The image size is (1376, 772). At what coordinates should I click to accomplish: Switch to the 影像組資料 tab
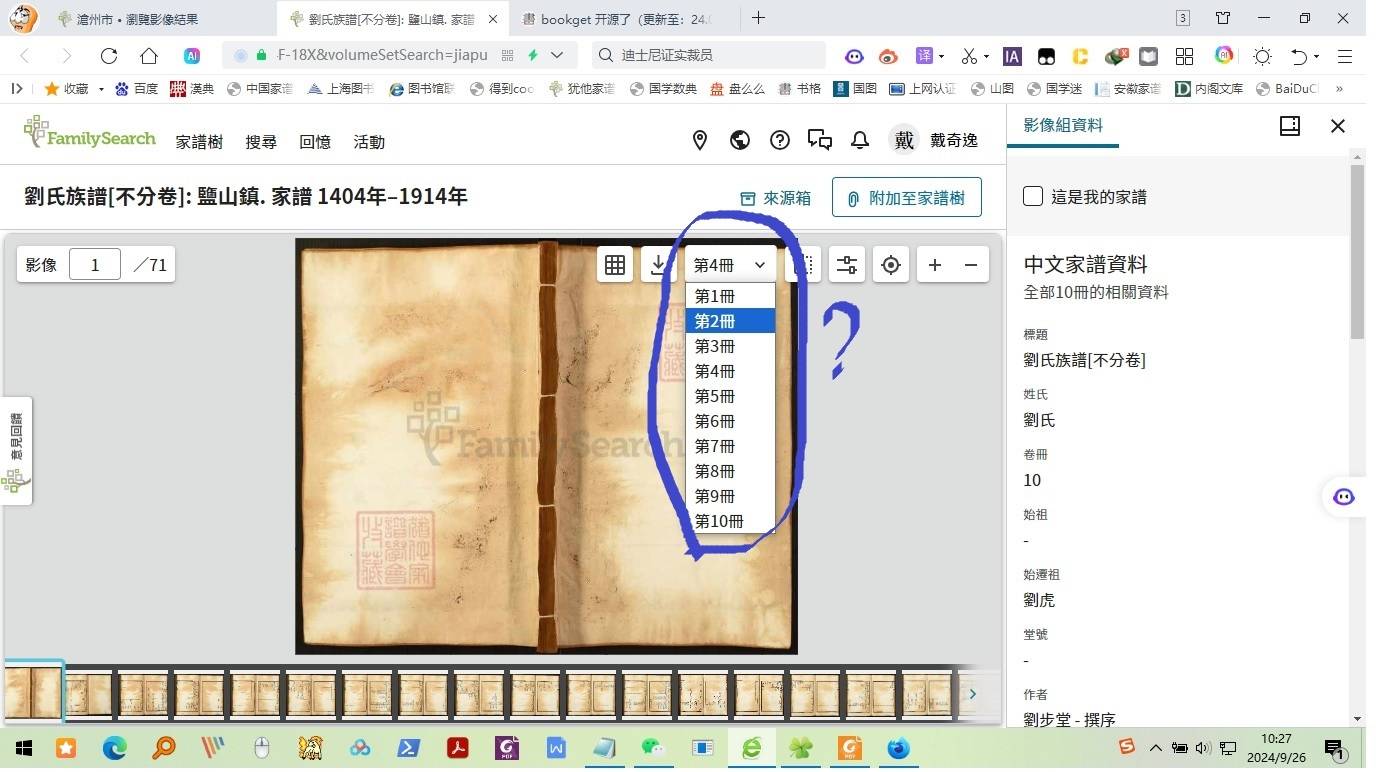pyautogui.click(x=1062, y=126)
